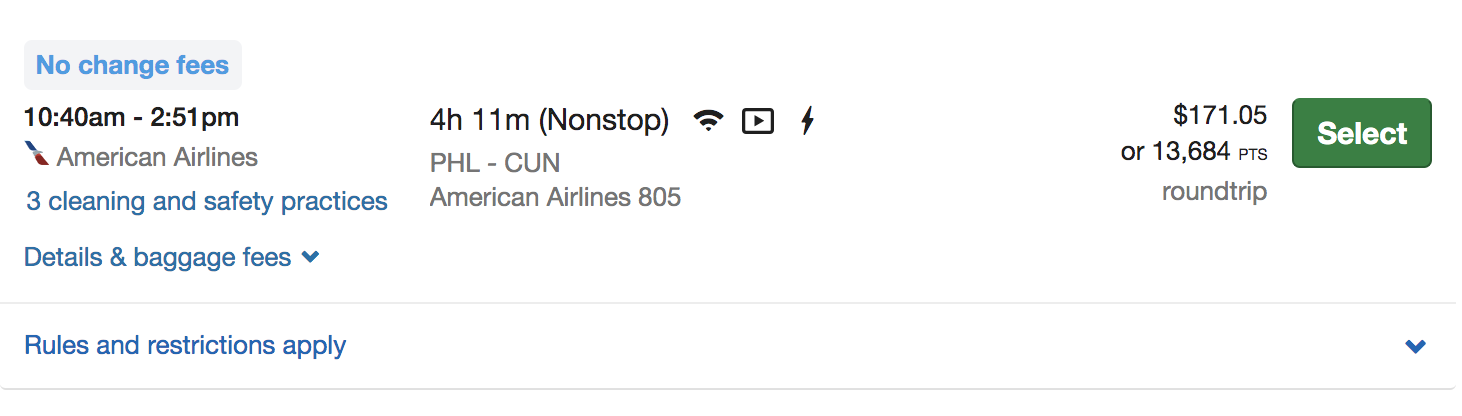The image size is (1462, 416).
Task: Click the in-flight entertainment video icon
Action: [x=758, y=122]
